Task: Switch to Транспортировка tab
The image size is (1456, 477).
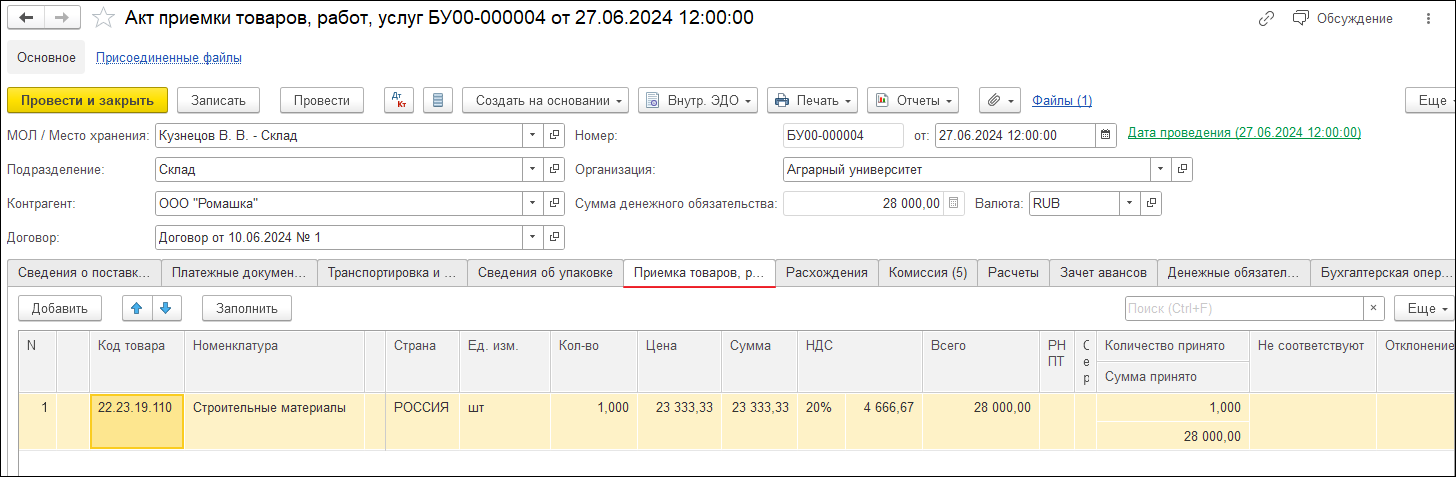Action: point(392,272)
